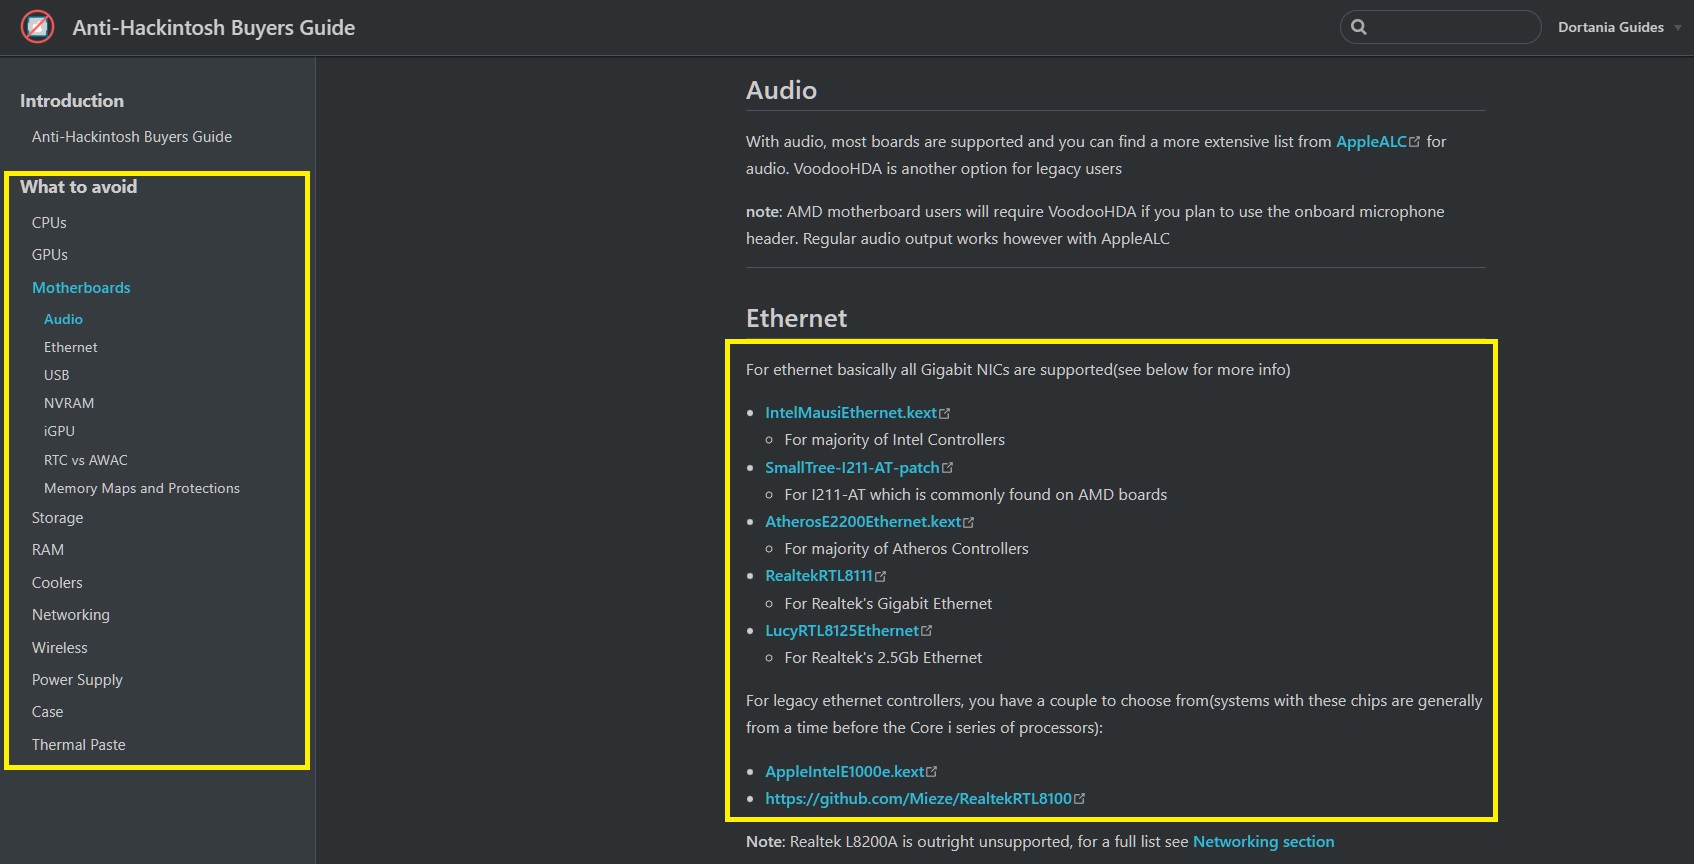Click external-link icon beside RealtekRTL8111
The image size is (1697, 864).
click(x=880, y=576)
